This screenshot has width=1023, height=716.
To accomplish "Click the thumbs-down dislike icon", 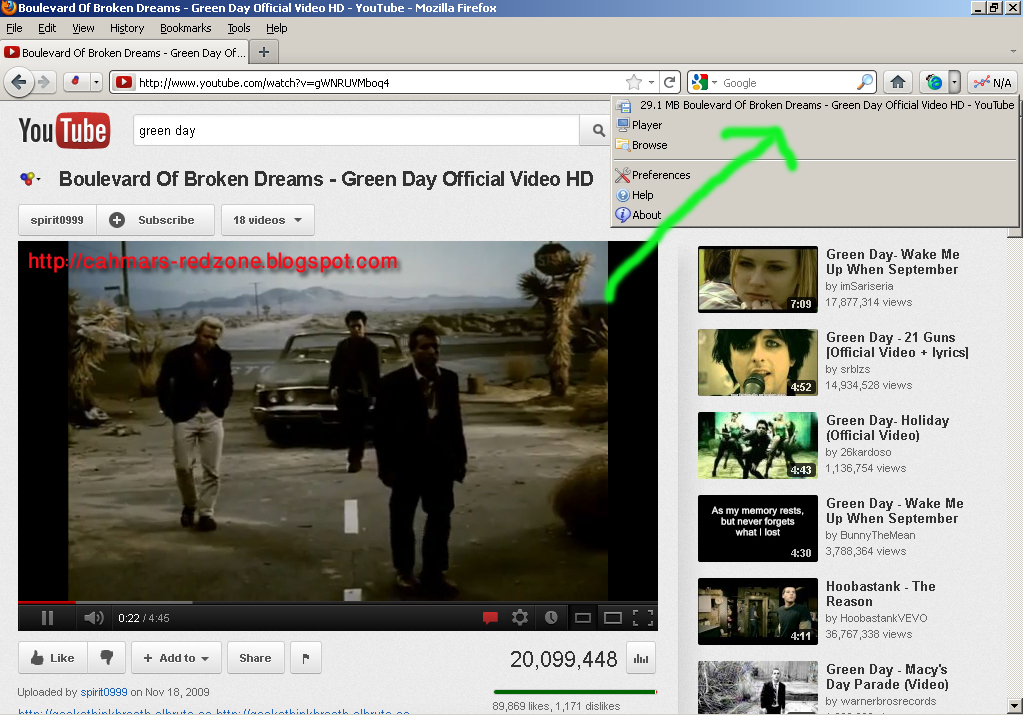I will click(x=106, y=657).
